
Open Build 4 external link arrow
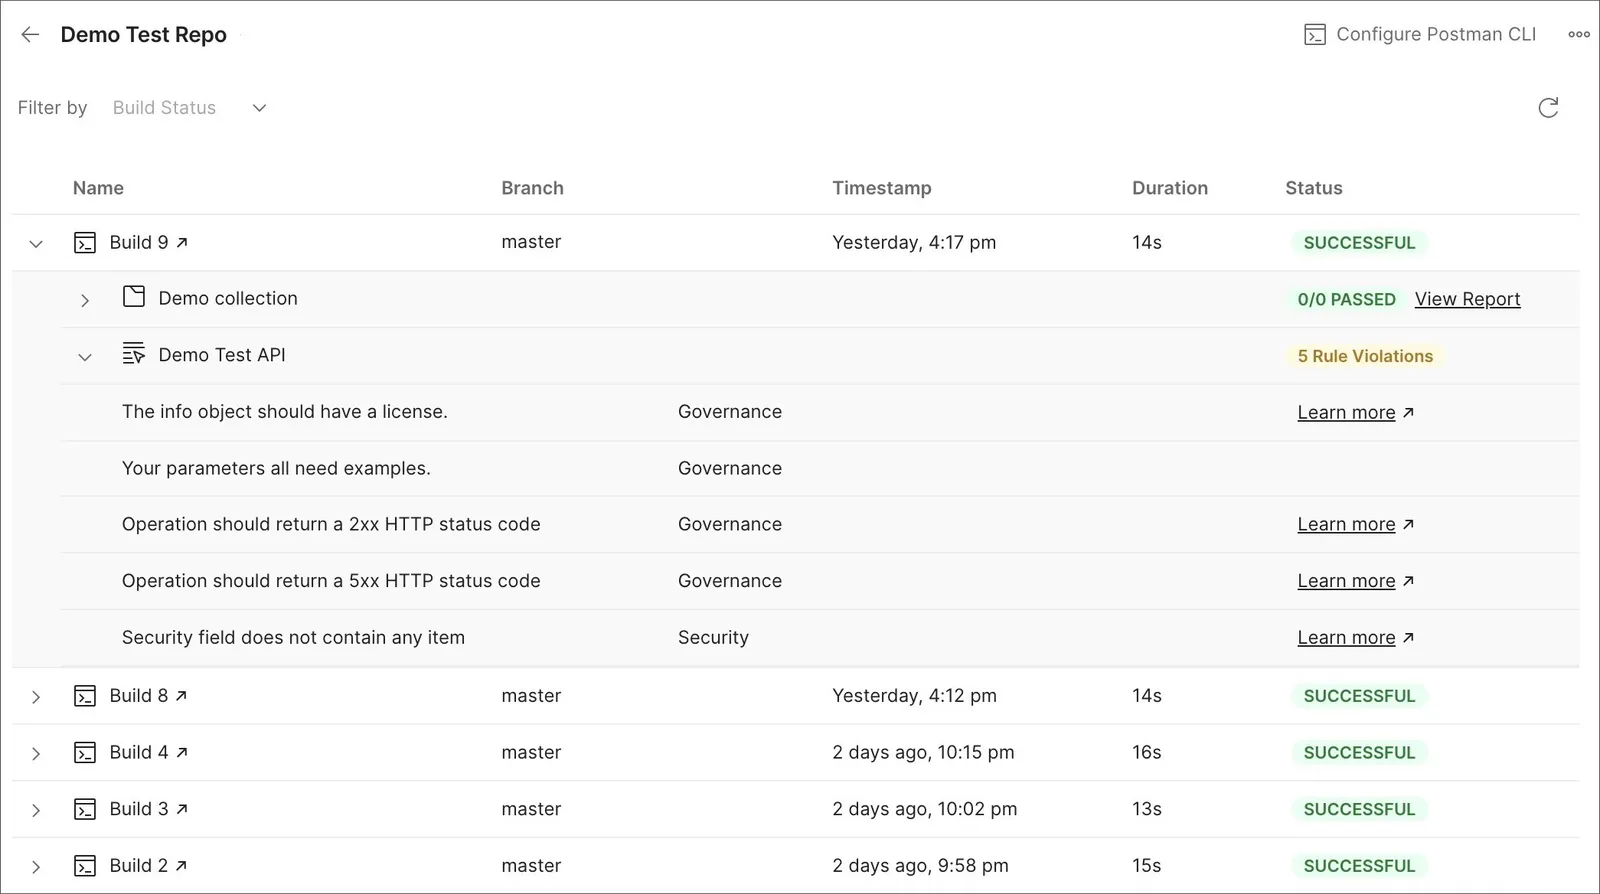click(182, 753)
